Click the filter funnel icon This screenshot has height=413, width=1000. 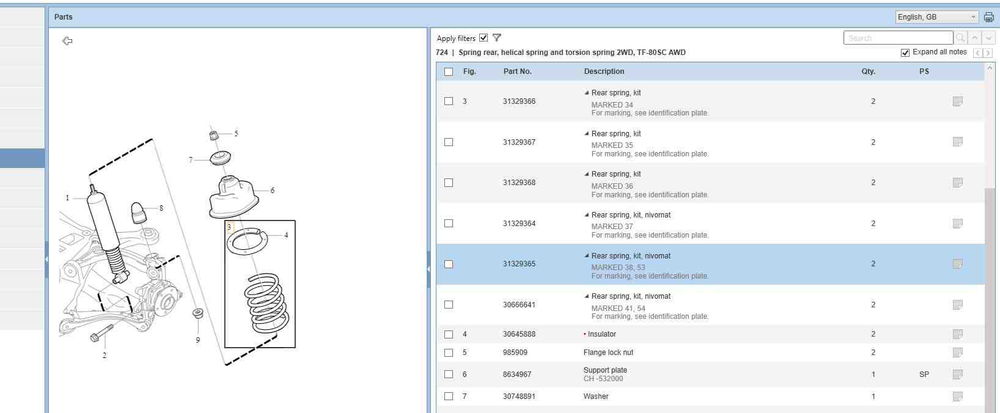tap(497, 38)
